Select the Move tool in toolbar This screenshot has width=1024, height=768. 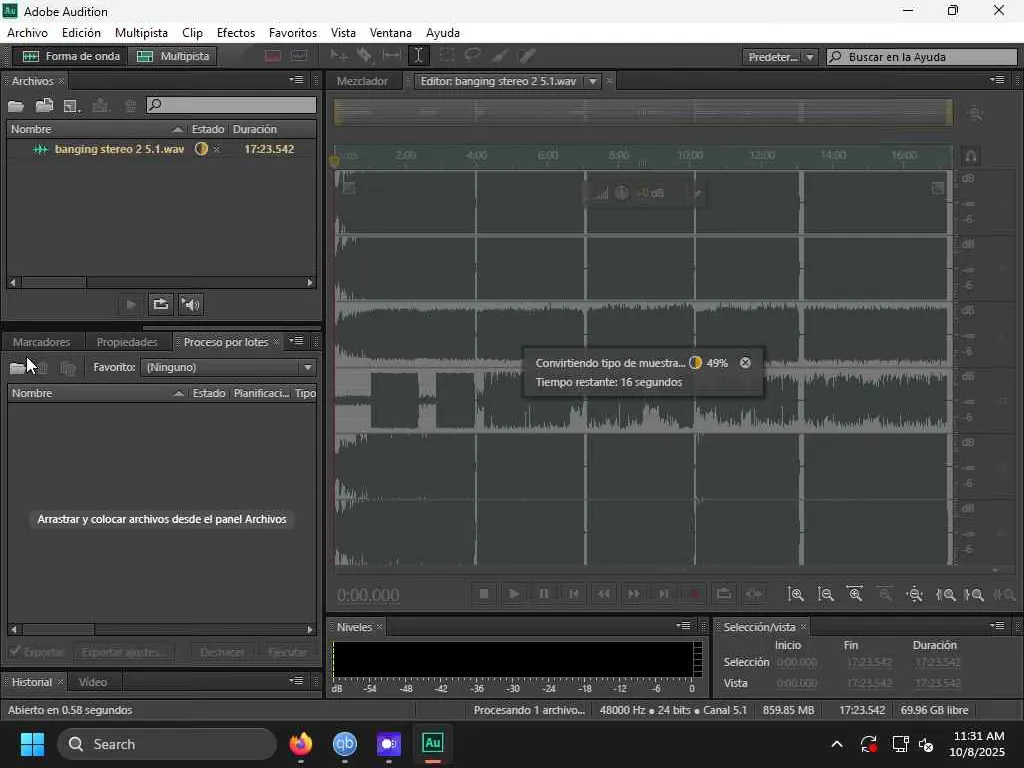point(339,56)
